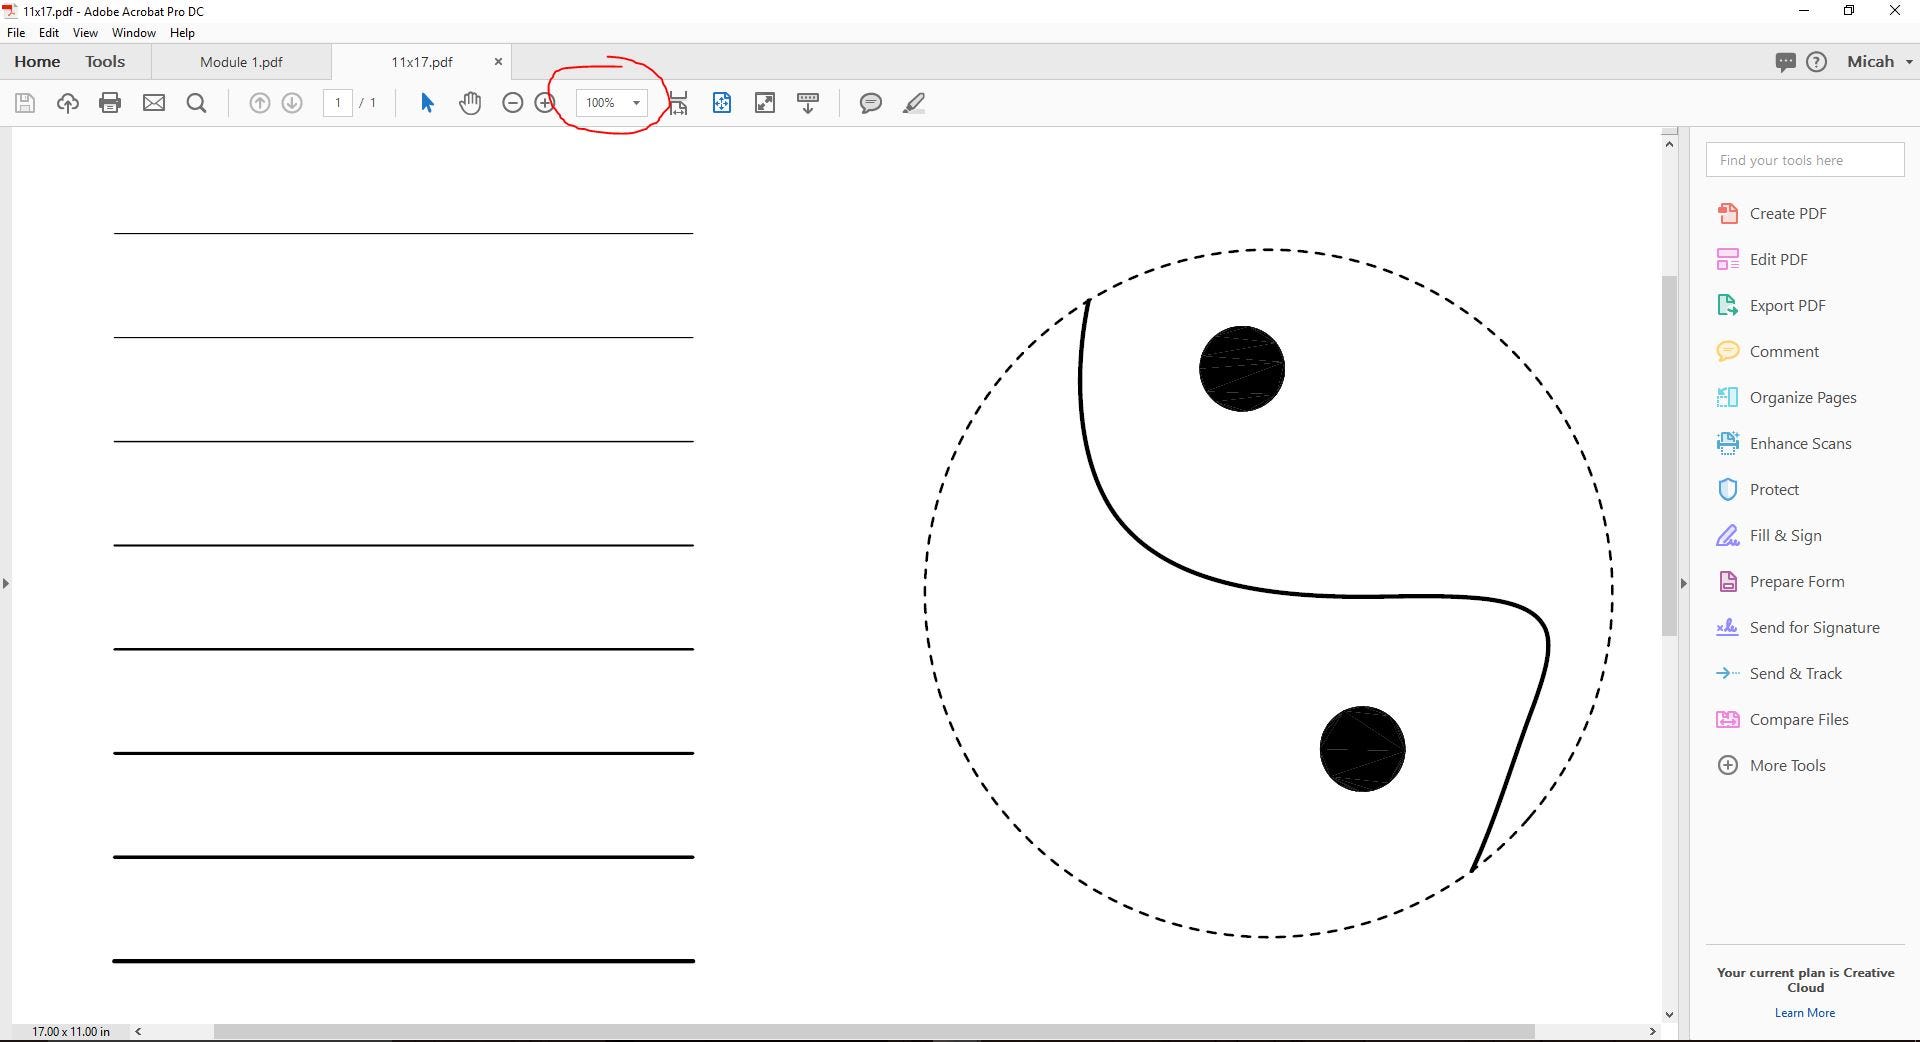Select the Highlight text pen tool
Screen dimensions: 1920x1042
(914, 103)
